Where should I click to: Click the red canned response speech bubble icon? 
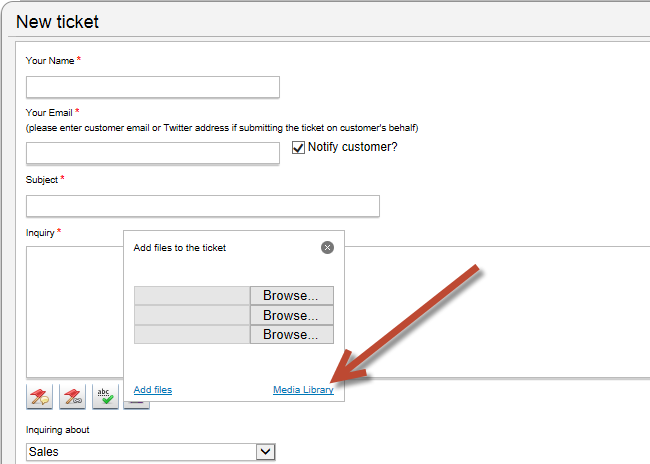click(x=40, y=396)
